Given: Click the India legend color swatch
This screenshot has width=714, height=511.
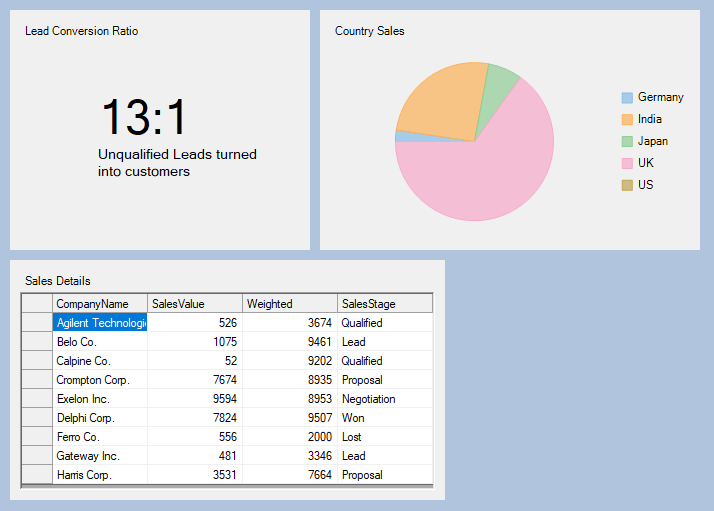Looking at the screenshot, I should [627, 120].
